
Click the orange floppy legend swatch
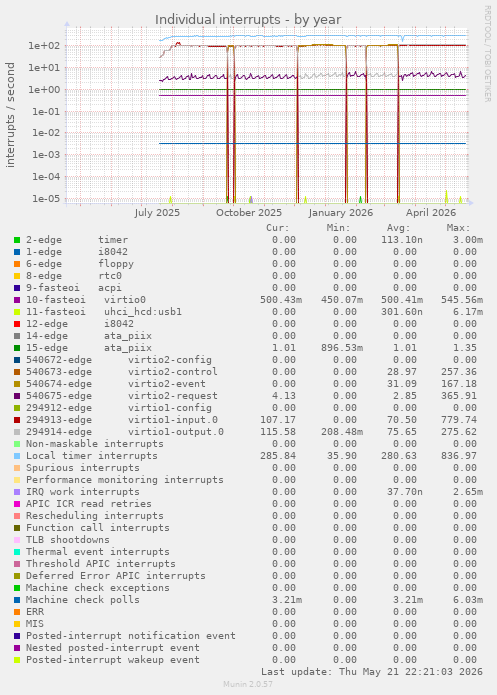[x=17, y=264]
